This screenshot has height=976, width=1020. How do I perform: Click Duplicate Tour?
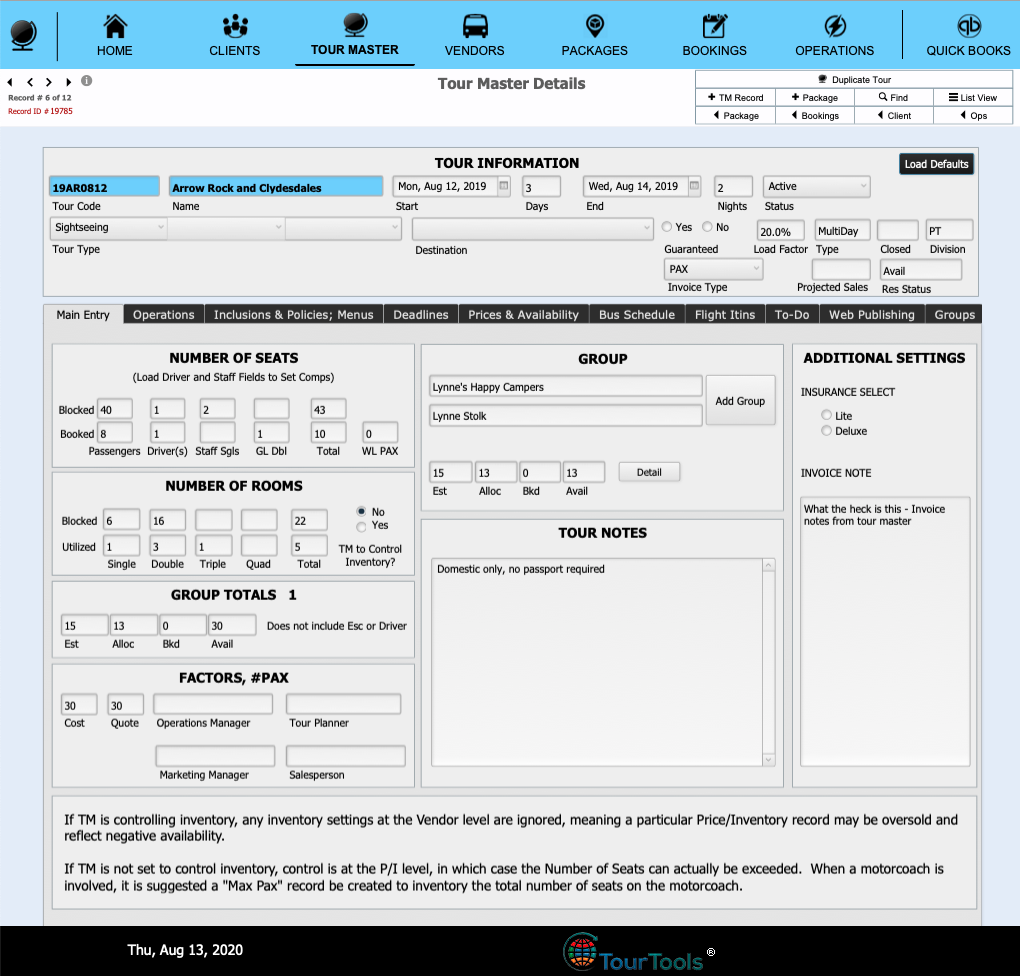pos(853,79)
